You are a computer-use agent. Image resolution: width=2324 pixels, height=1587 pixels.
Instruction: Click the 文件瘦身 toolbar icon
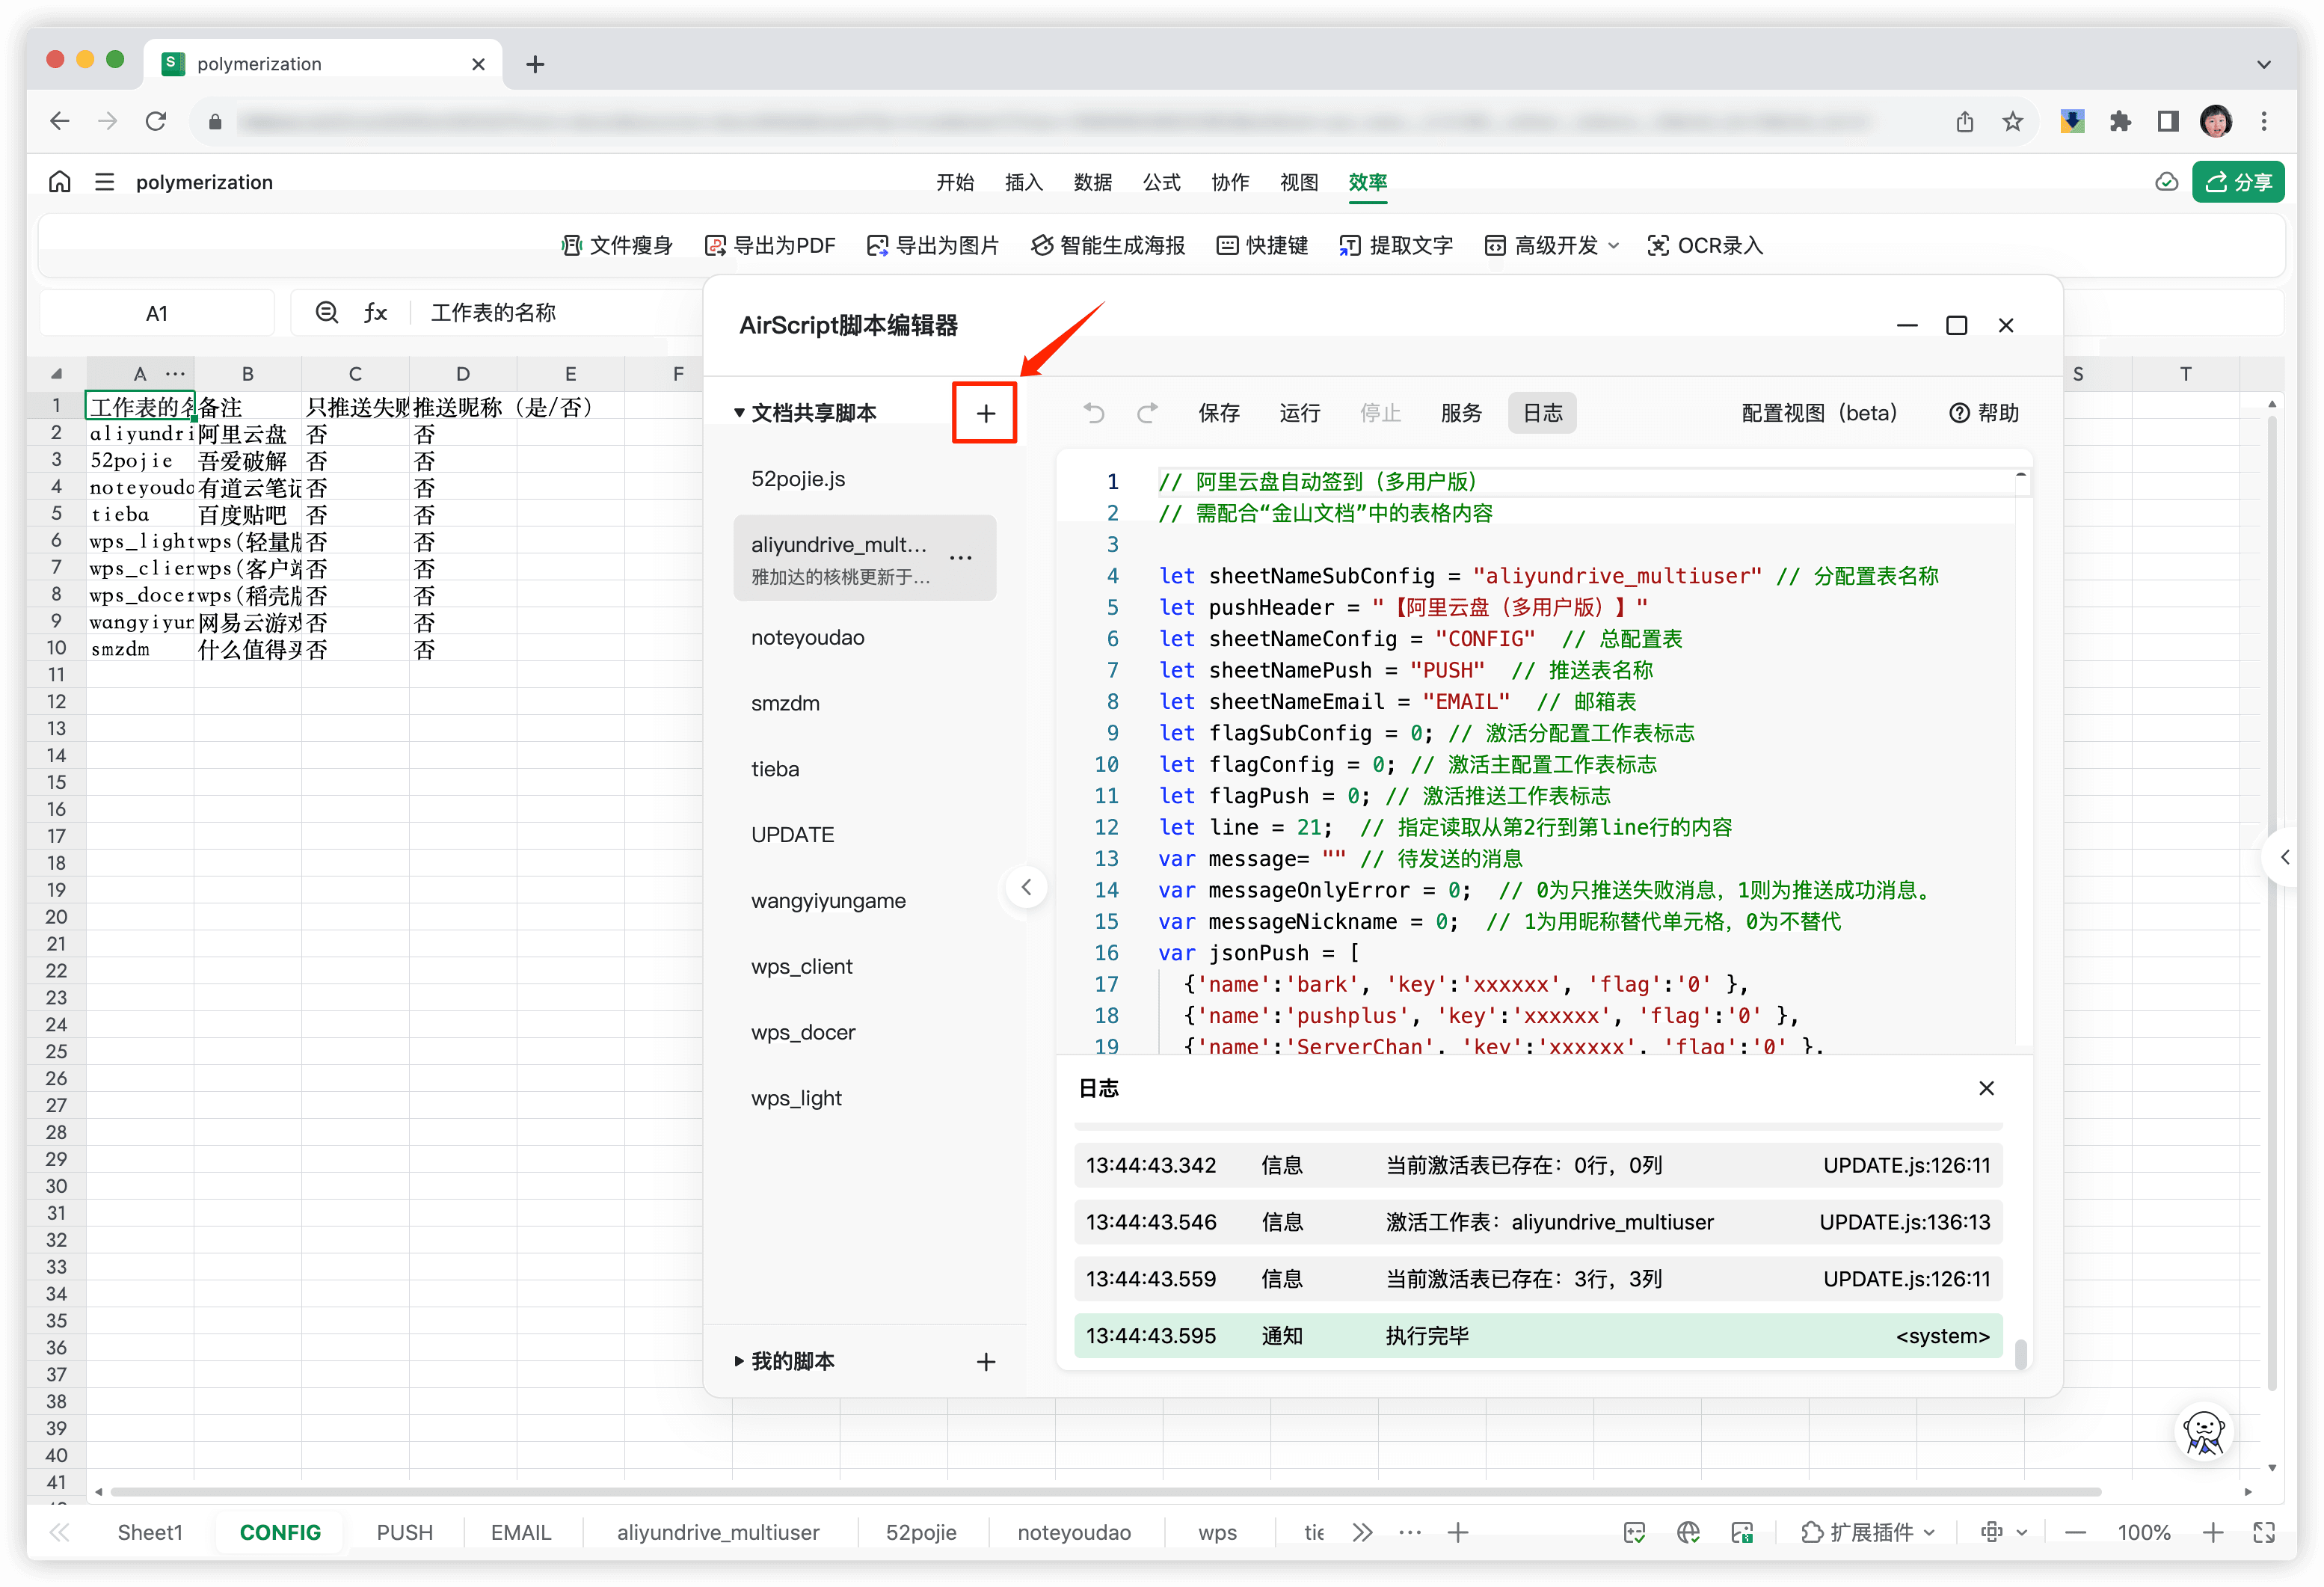(617, 245)
